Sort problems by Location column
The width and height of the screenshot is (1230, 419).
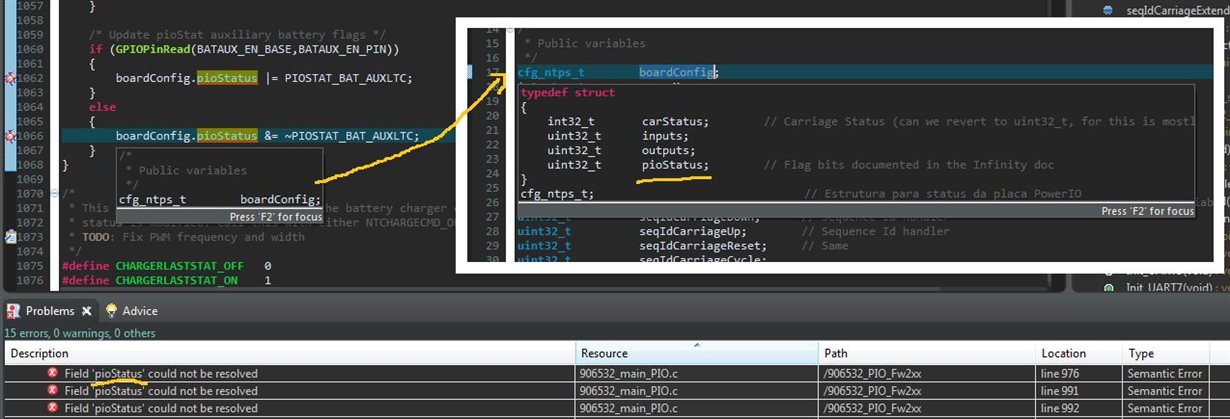(1079, 353)
